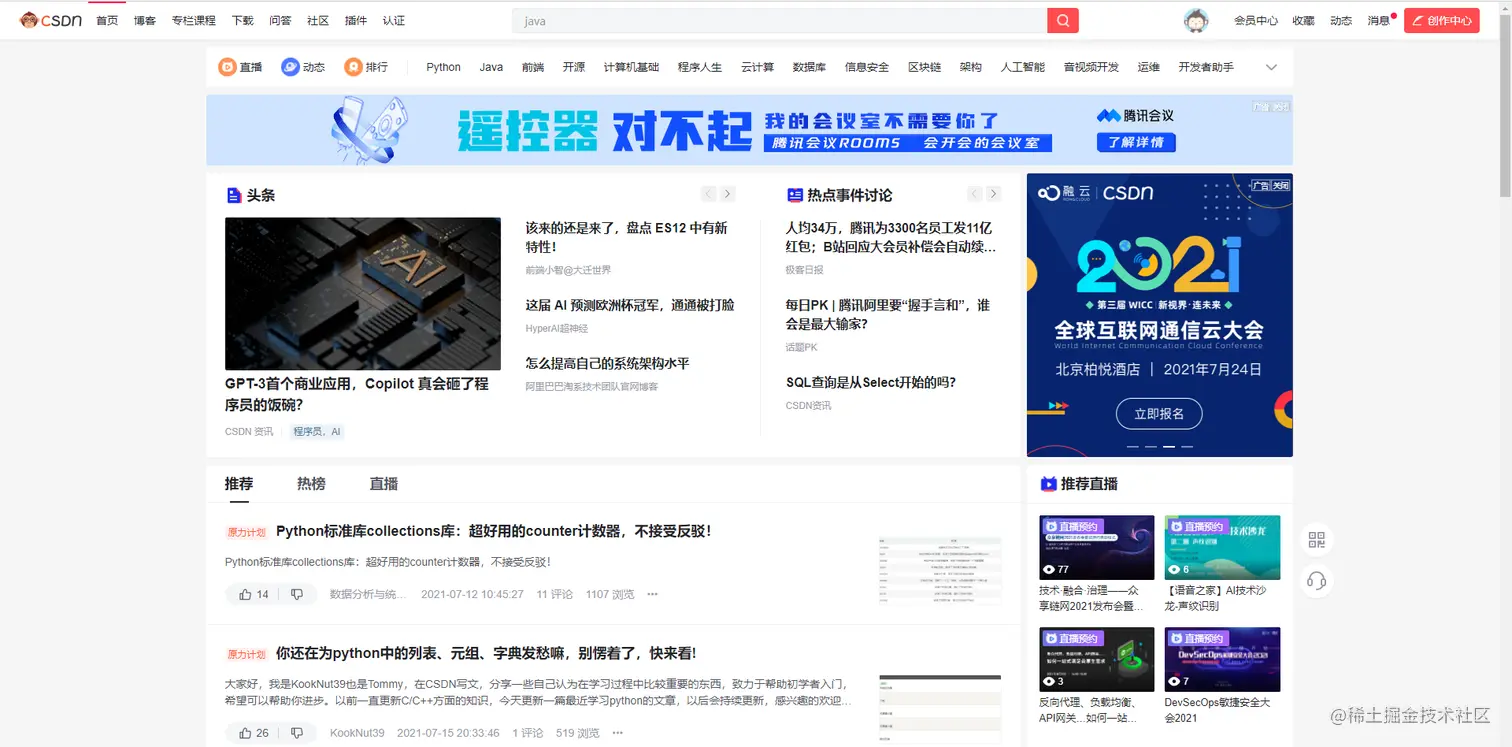Open the AI chip headline thumbnail

click(x=362, y=294)
